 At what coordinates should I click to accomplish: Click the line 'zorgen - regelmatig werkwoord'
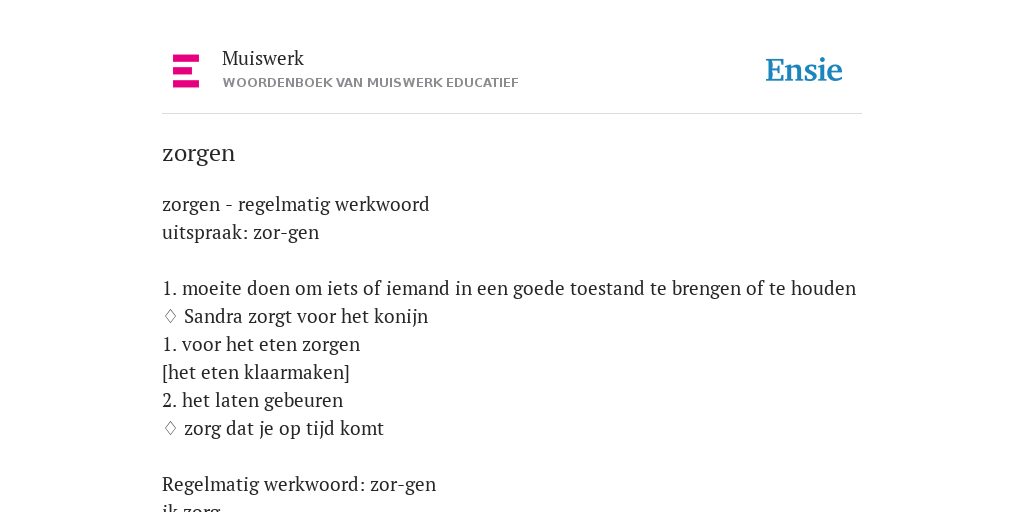pyautogui.click(x=296, y=204)
